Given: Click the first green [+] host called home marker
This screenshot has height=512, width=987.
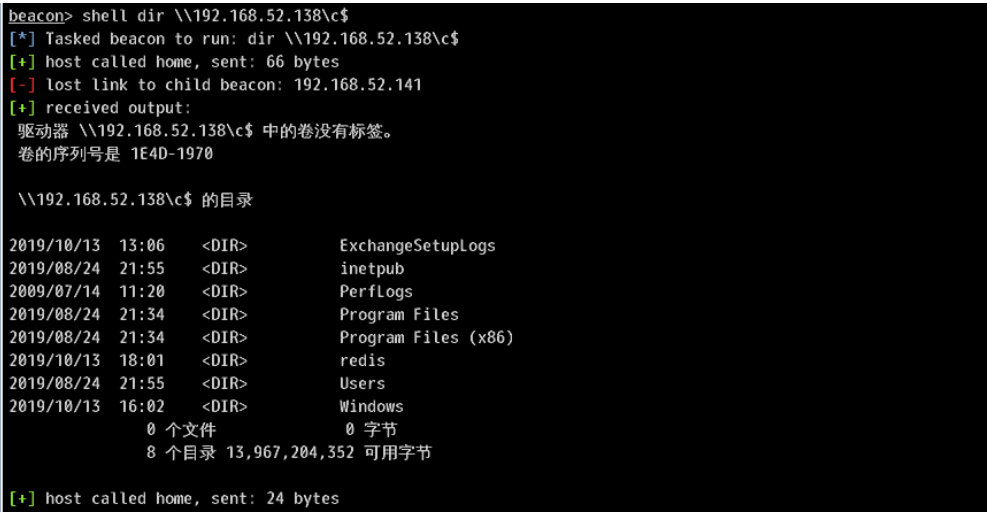Looking at the screenshot, I should coord(22,62).
